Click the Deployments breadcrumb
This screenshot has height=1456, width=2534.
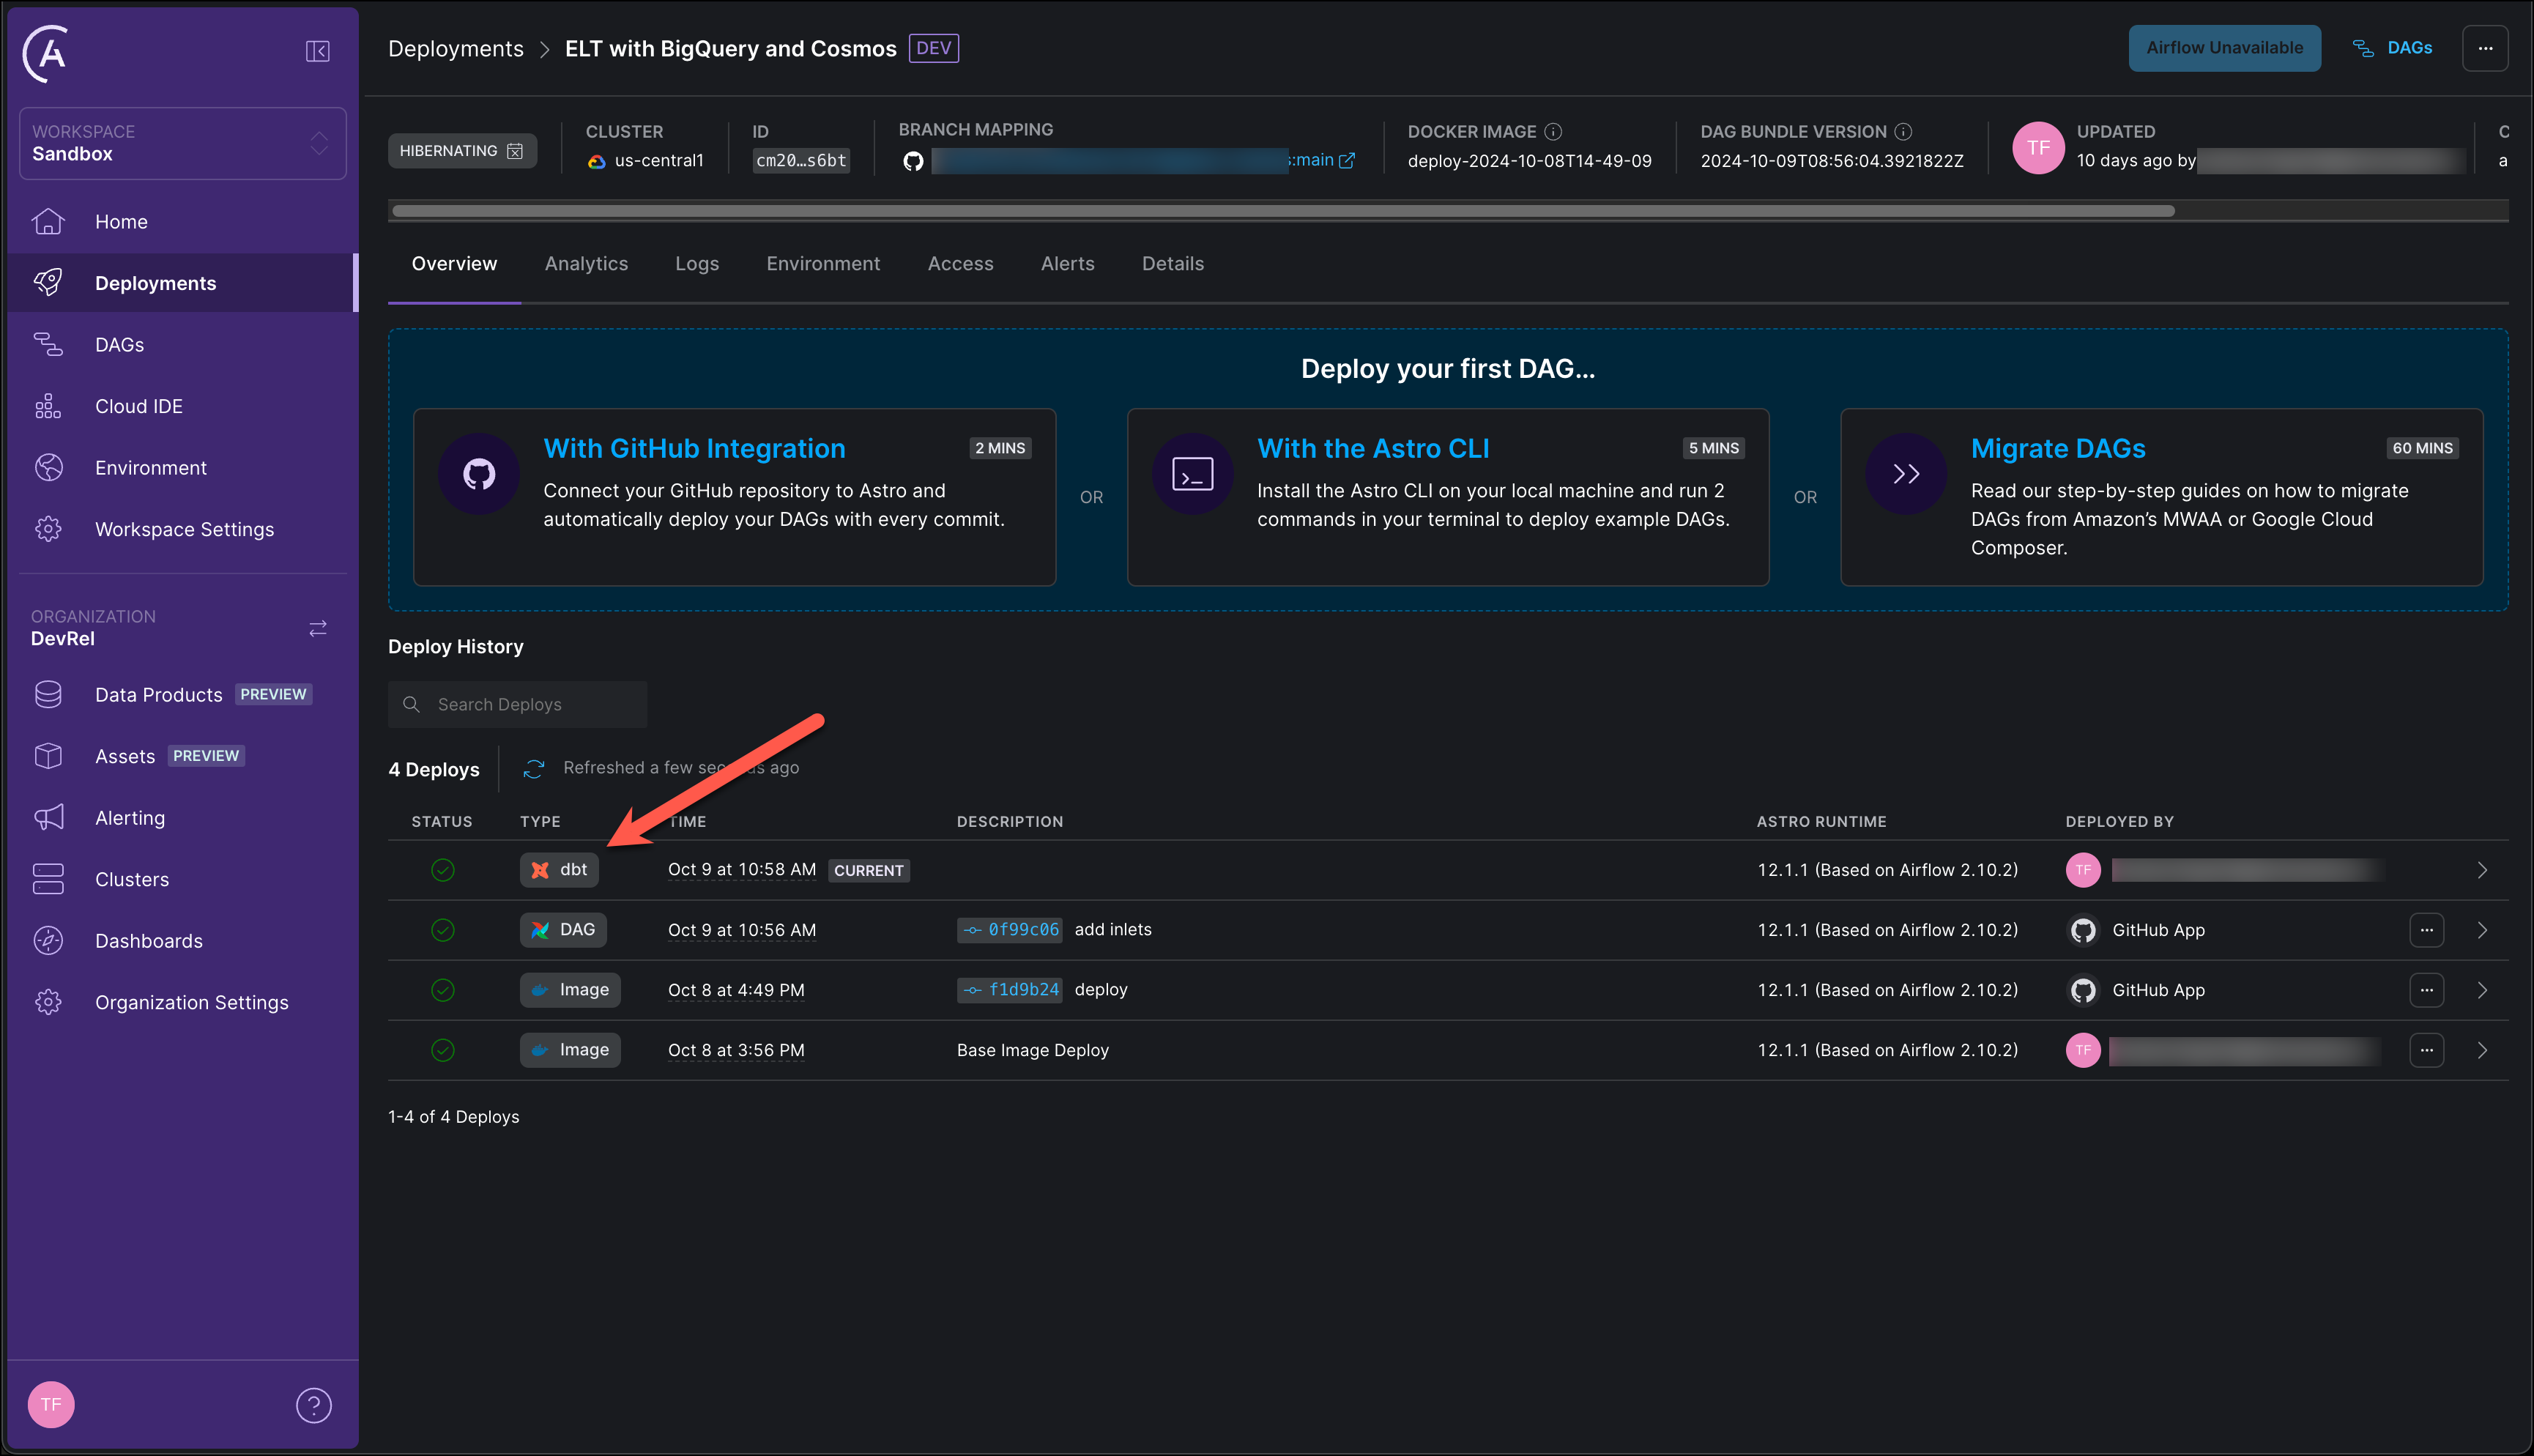[456, 47]
